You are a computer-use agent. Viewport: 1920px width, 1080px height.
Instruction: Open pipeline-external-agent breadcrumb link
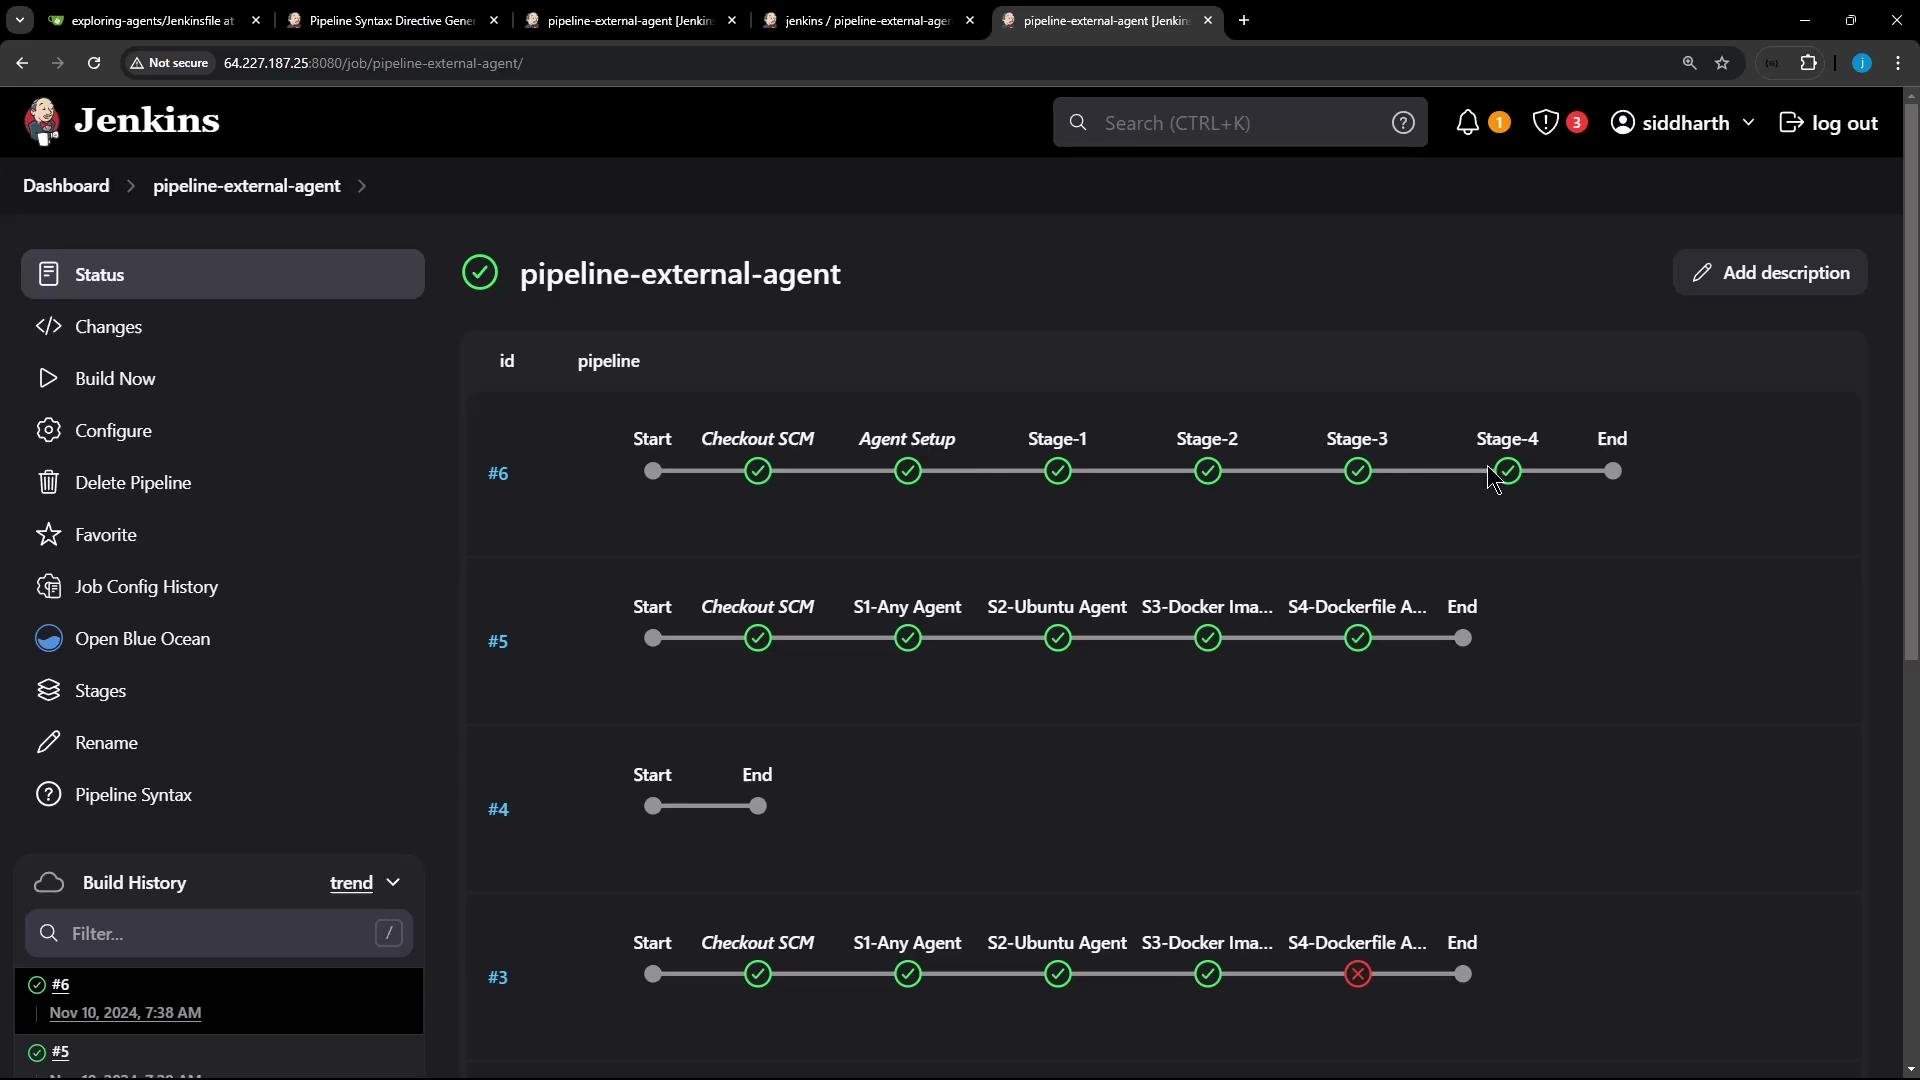coord(246,186)
